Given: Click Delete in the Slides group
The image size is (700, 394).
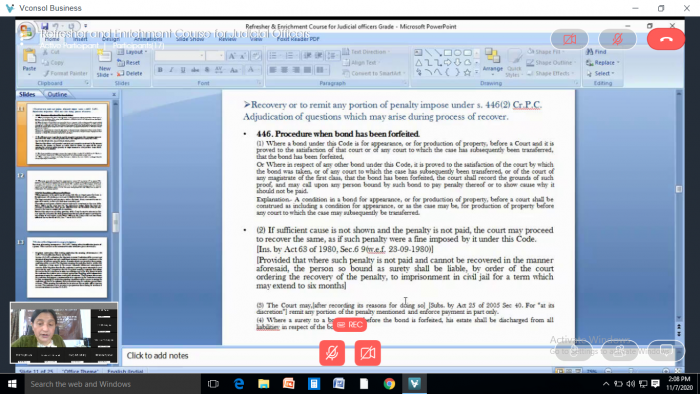Looking at the screenshot, I should click(x=130, y=73).
